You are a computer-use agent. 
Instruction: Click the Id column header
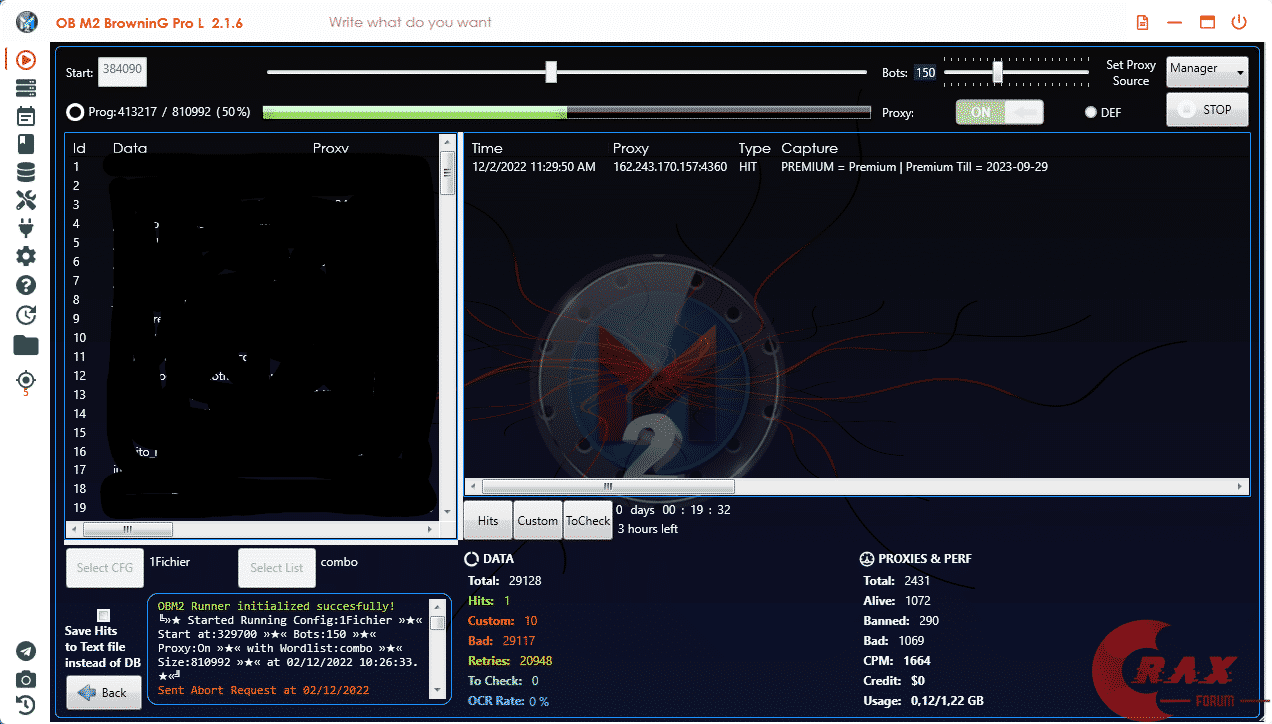pyautogui.click(x=79, y=148)
